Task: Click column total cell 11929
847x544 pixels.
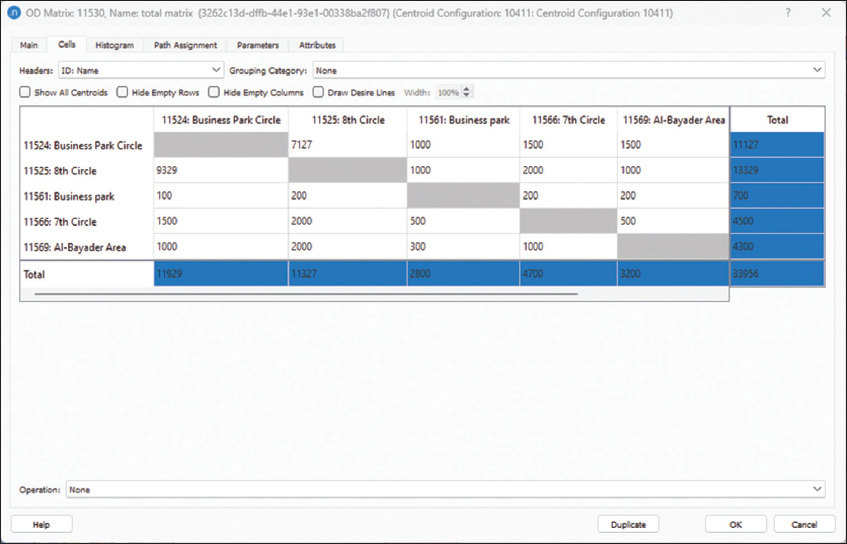Action: (x=221, y=274)
